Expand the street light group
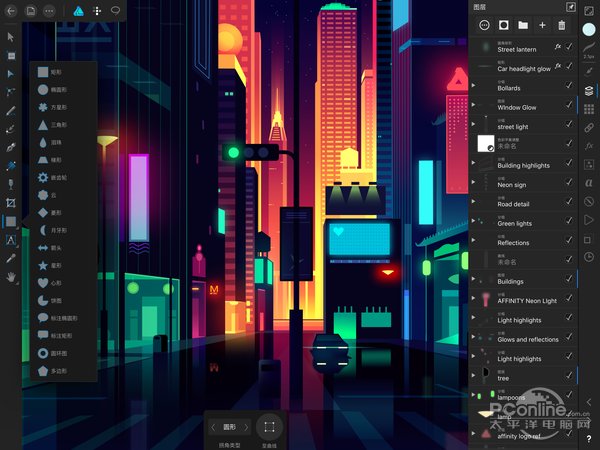600x450 pixels. (x=473, y=124)
